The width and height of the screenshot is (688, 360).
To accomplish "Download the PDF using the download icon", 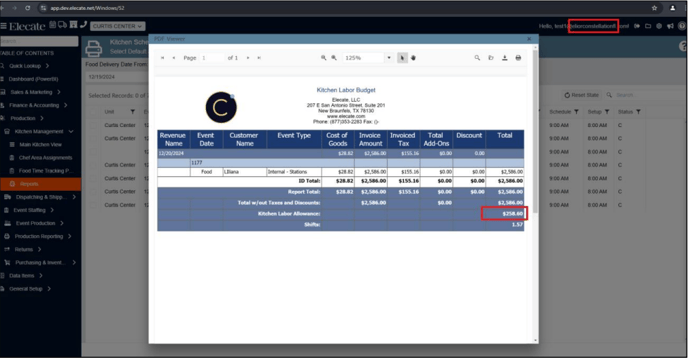I will coord(505,58).
